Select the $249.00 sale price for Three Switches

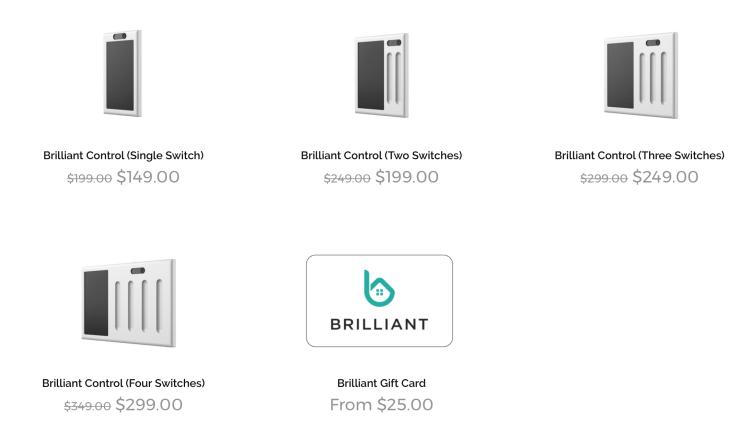pos(665,177)
